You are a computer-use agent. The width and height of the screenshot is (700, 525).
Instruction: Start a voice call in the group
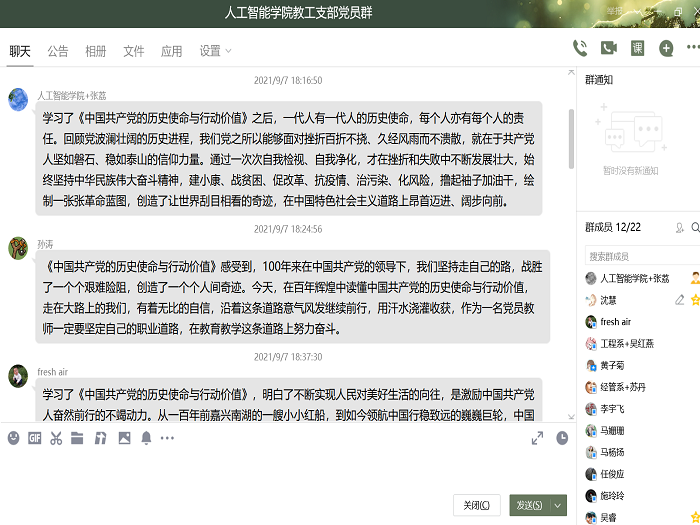[580, 48]
